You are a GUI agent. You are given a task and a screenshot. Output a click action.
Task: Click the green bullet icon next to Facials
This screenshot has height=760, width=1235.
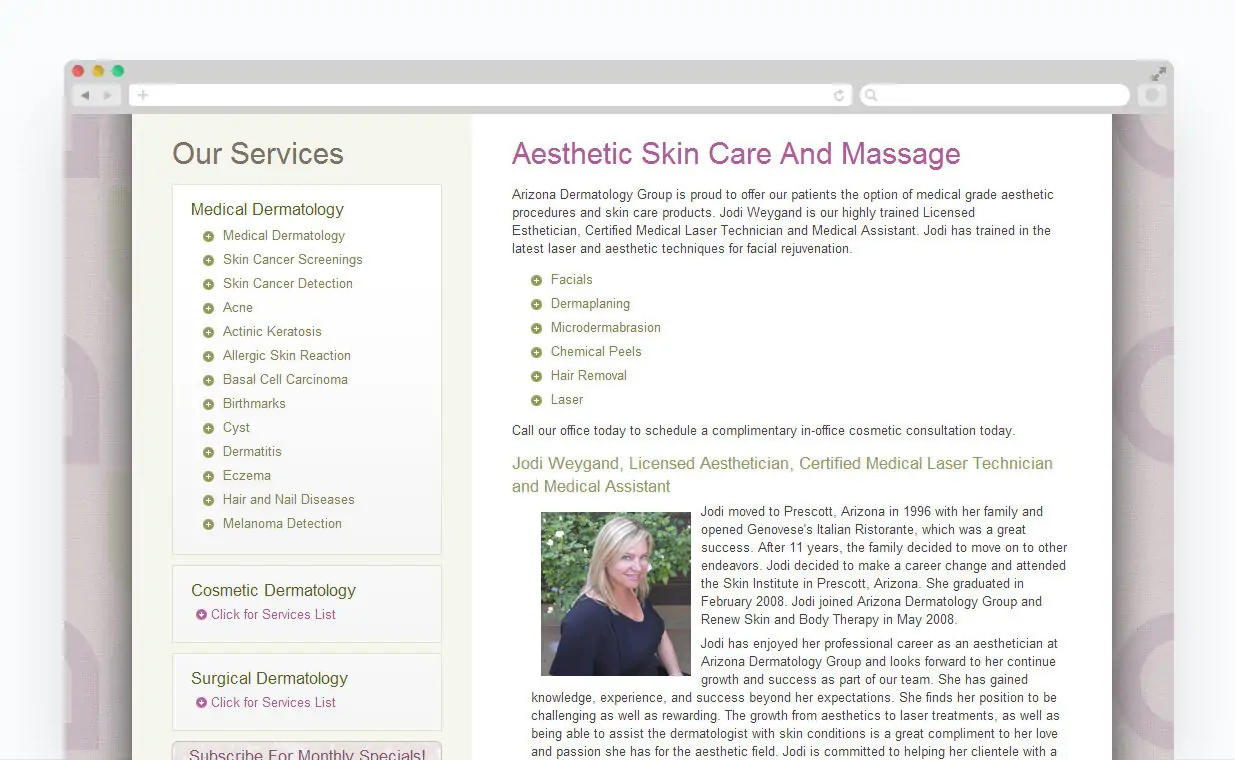(537, 280)
